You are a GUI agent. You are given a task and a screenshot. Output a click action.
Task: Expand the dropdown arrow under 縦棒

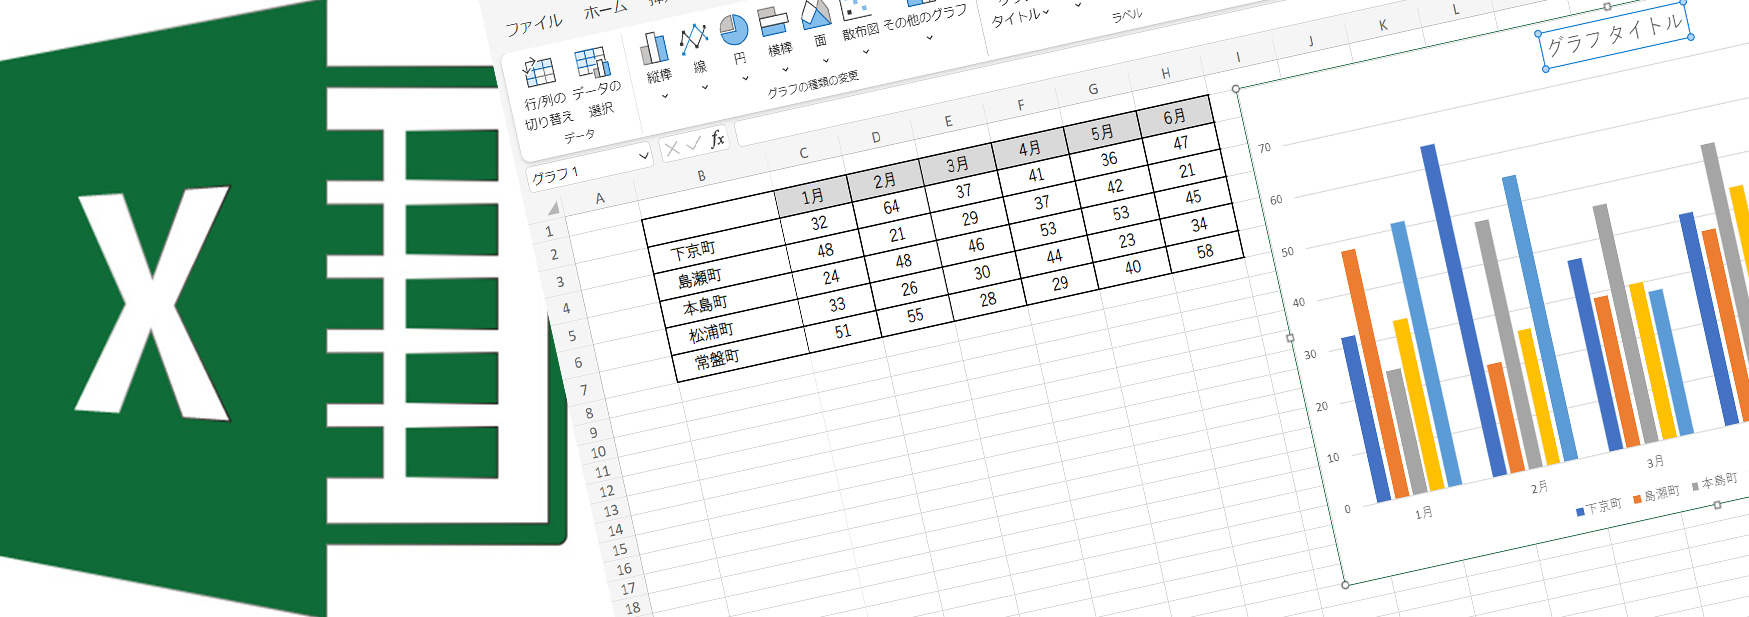665,97
